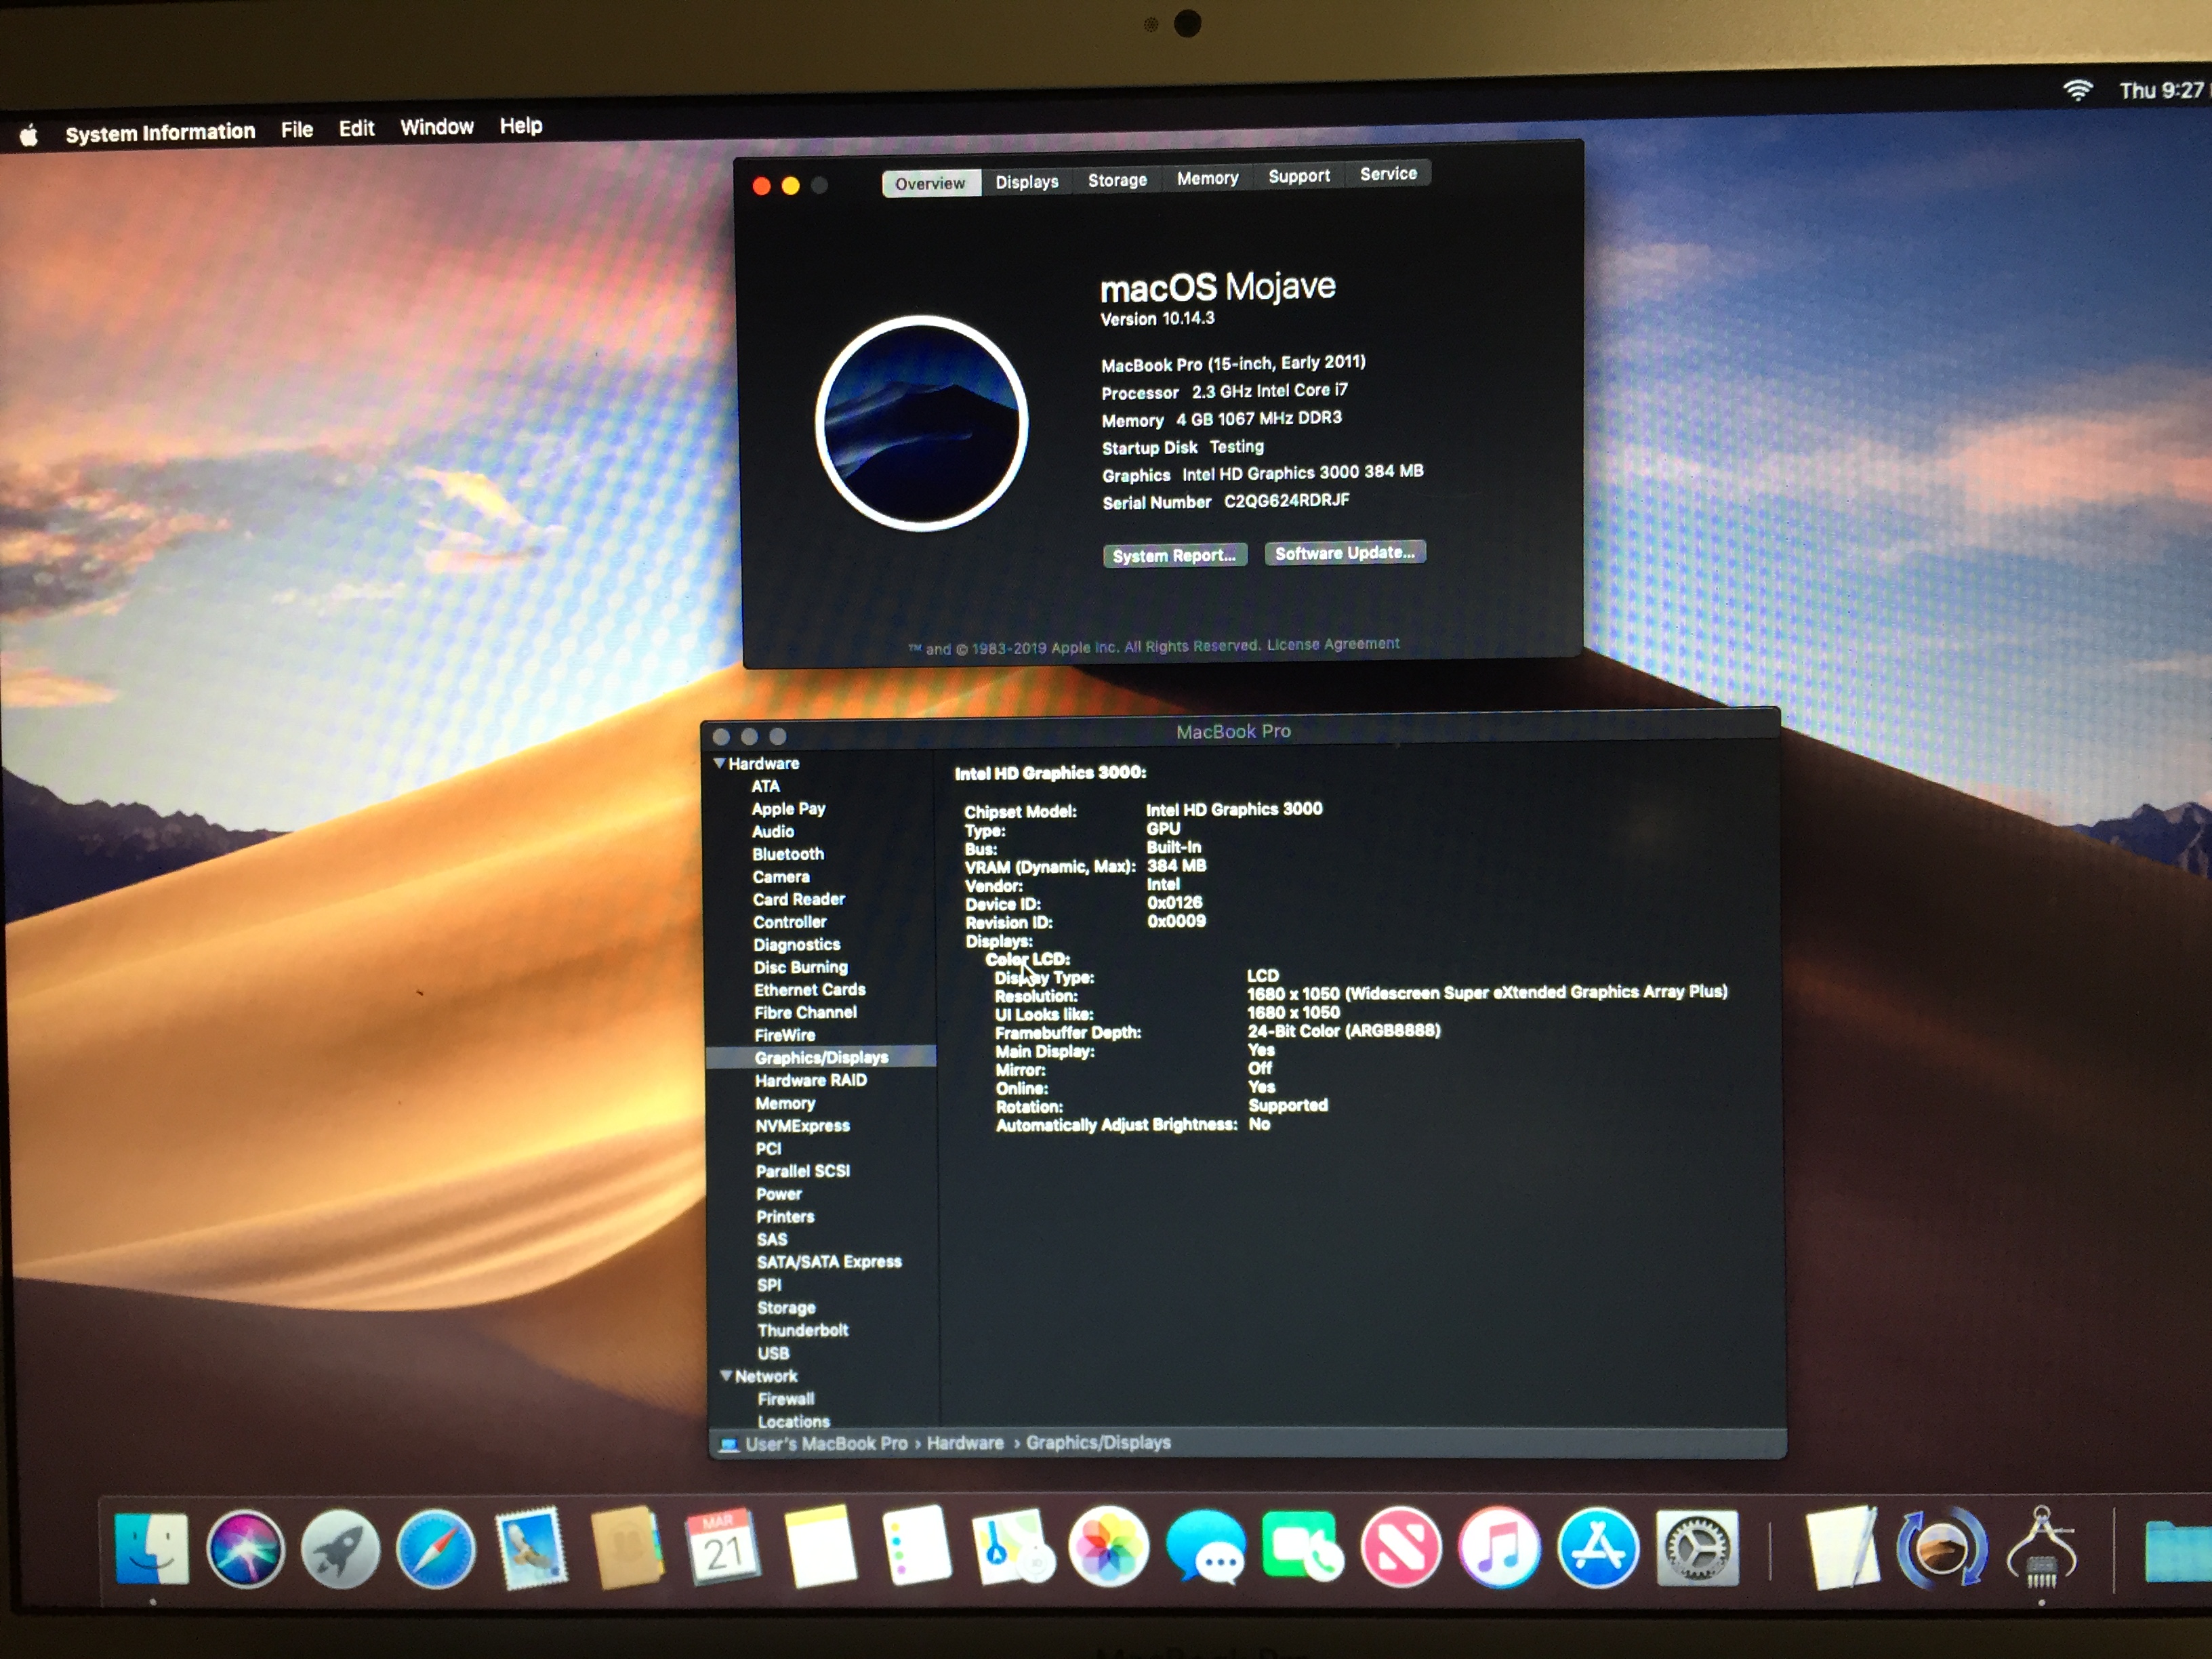This screenshot has width=2212, height=1659.
Task: Open Launchpad rocket icon
Action: (x=340, y=1549)
